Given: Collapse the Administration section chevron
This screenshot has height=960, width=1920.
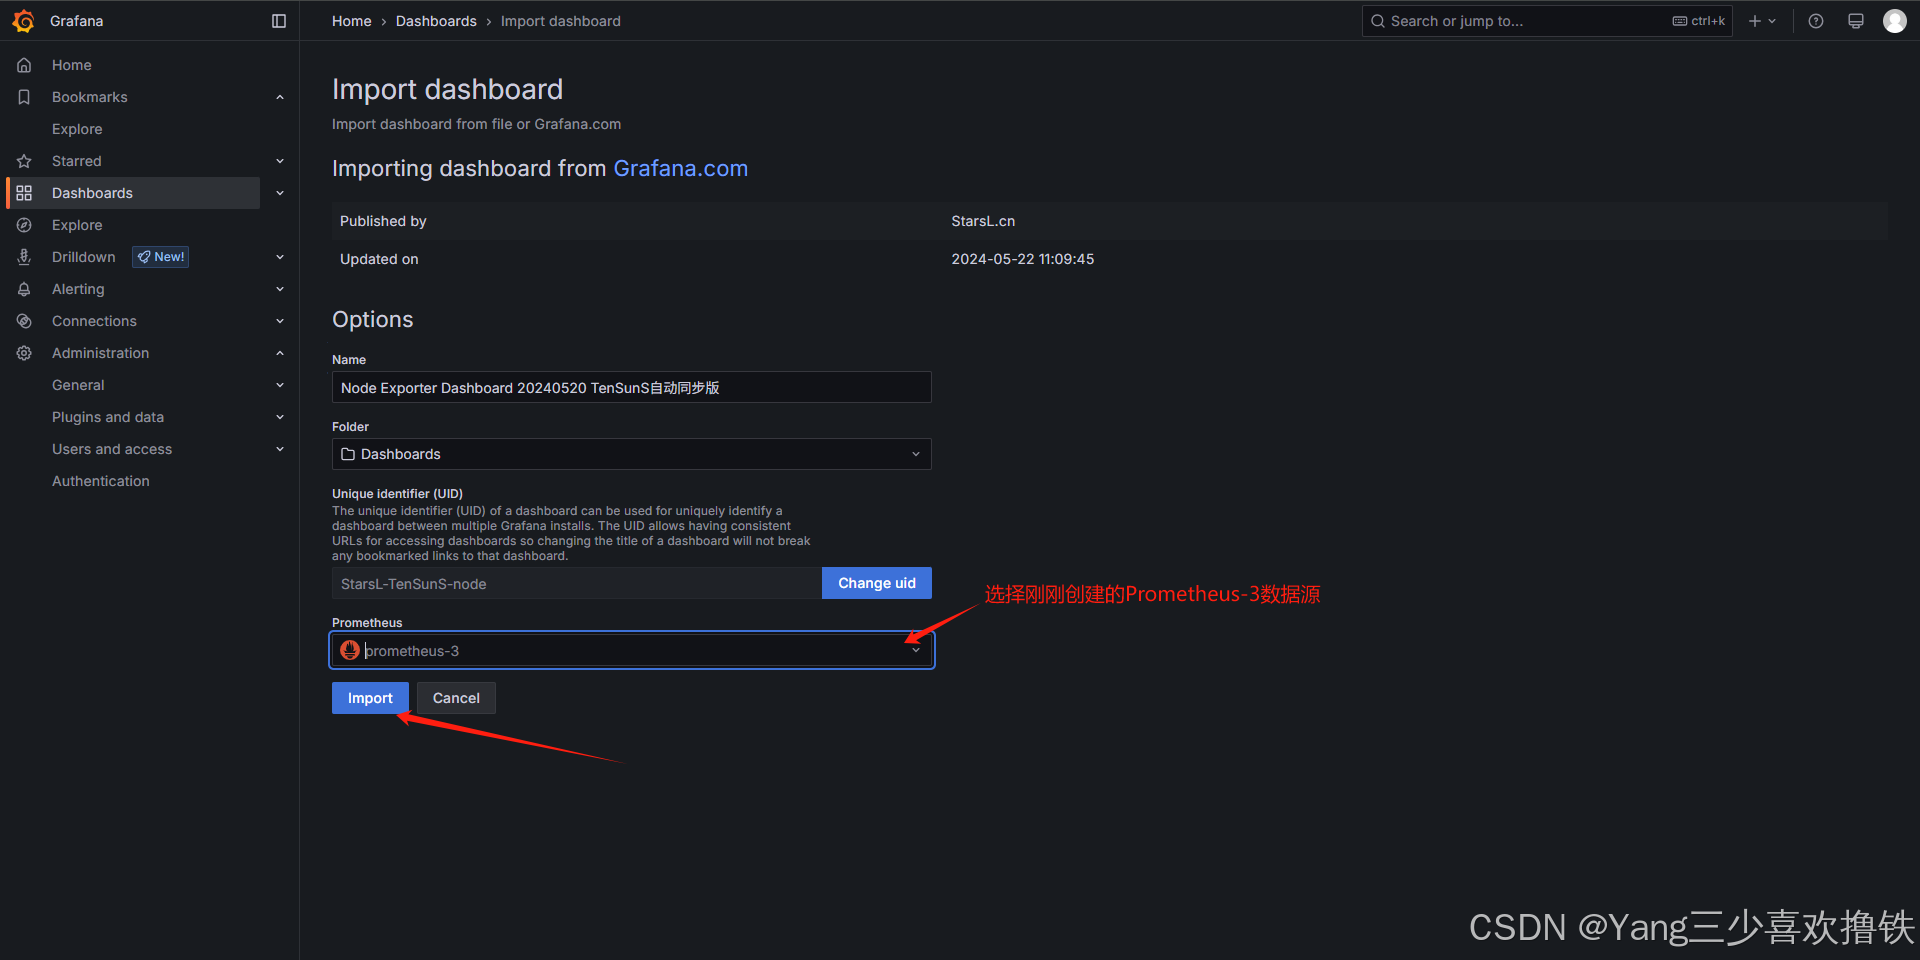Looking at the screenshot, I should click(x=280, y=353).
